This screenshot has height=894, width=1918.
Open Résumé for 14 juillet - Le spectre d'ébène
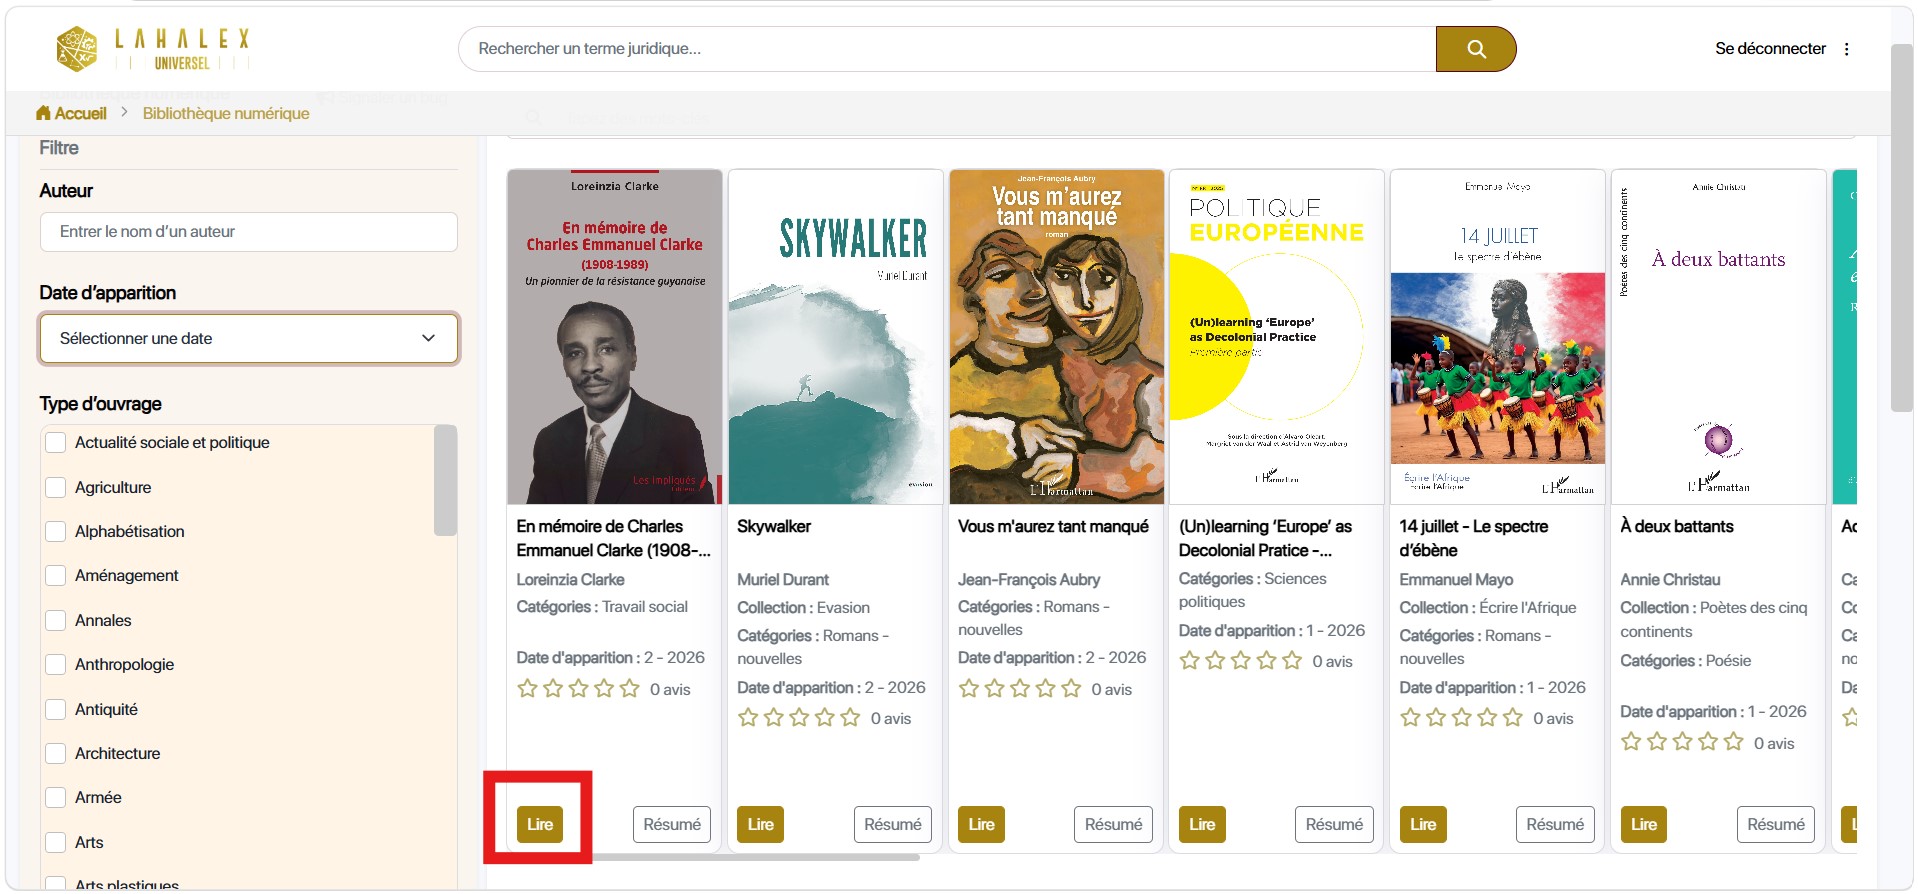1555,824
